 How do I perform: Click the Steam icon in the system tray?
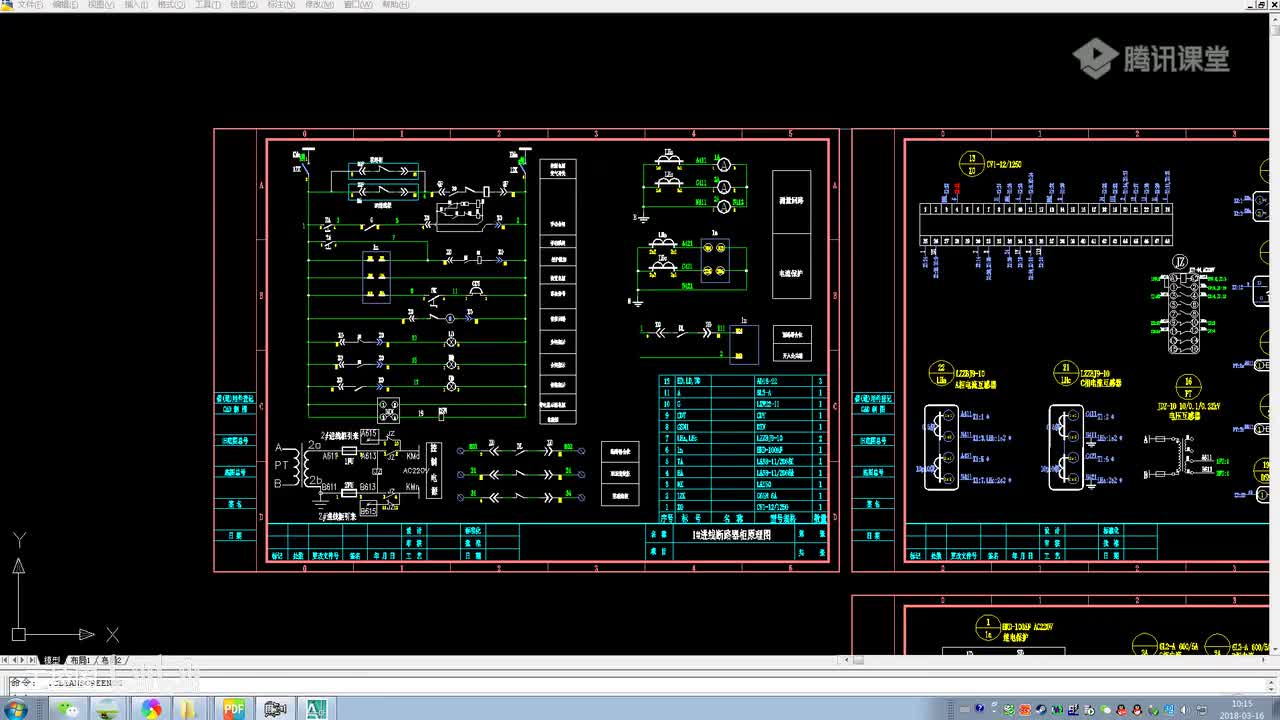pyautogui.click(x=1043, y=709)
